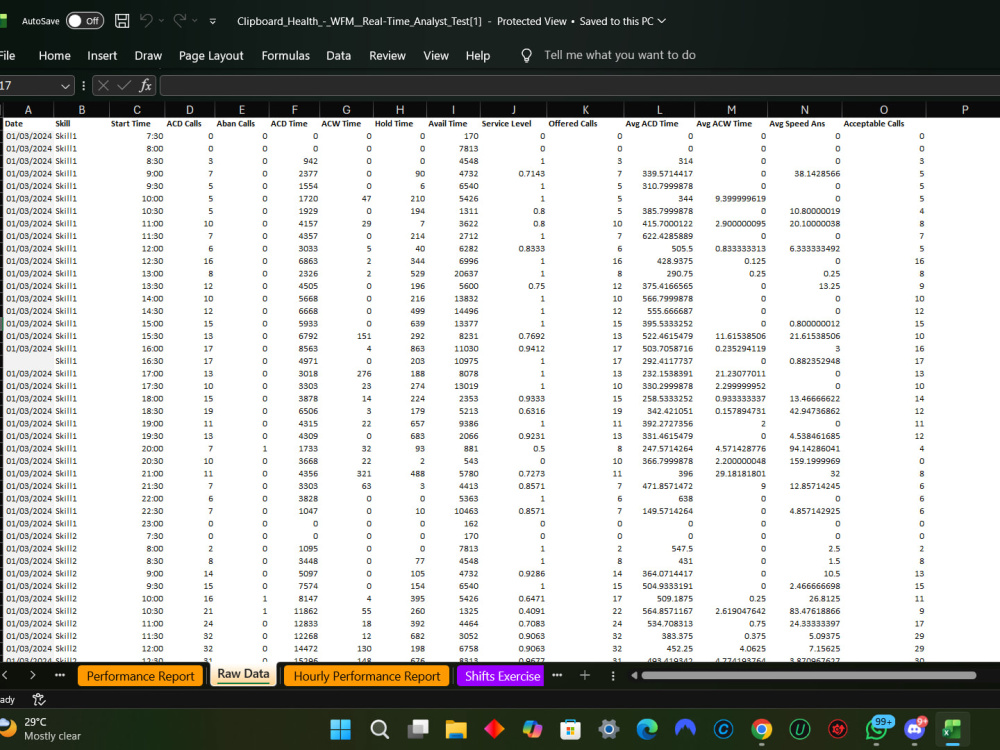
Task: Open Microsoft Edge from taskbar
Action: coord(647,729)
